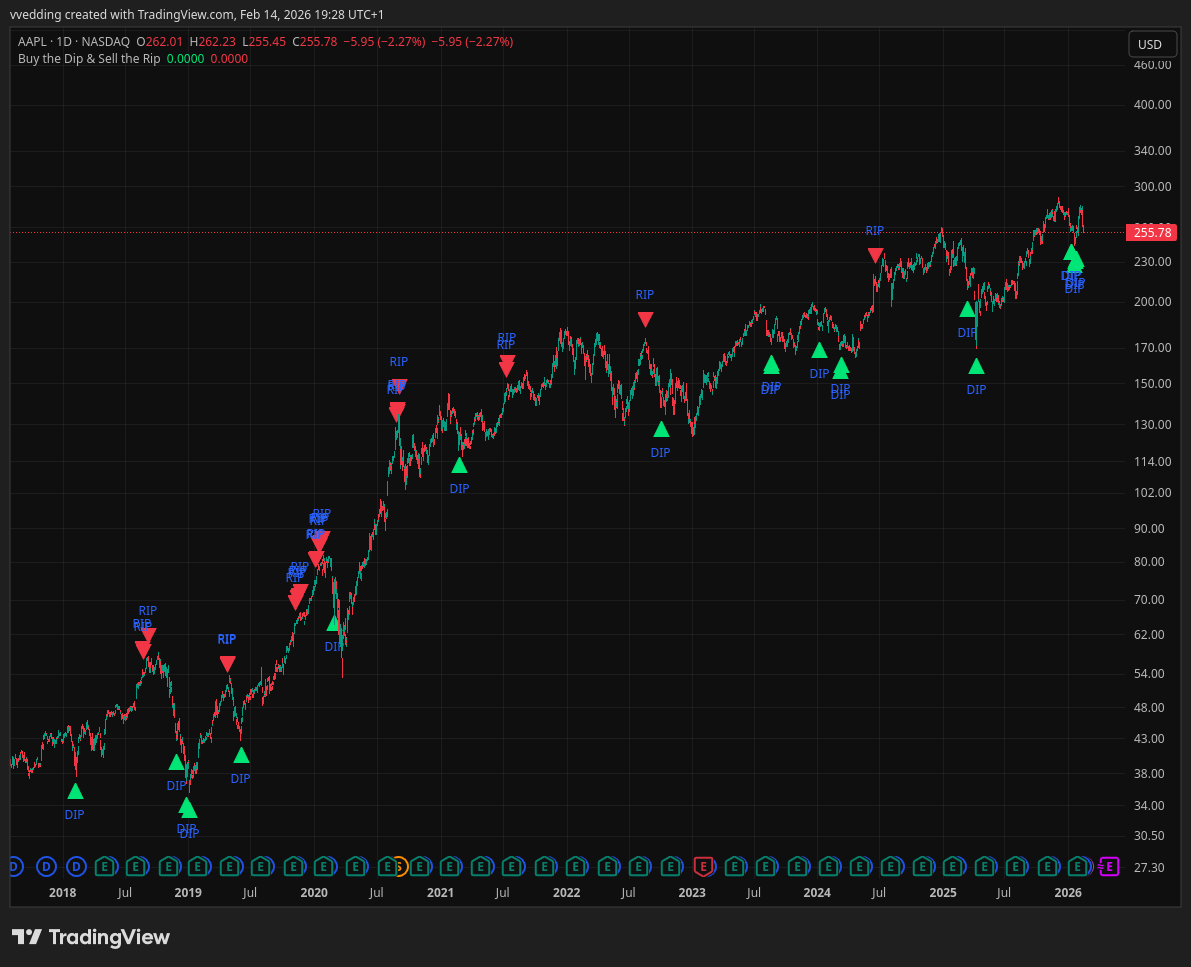The image size is (1191, 967).
Task: Click the 54.00 price axis label
Action: tap(1149, 673)
